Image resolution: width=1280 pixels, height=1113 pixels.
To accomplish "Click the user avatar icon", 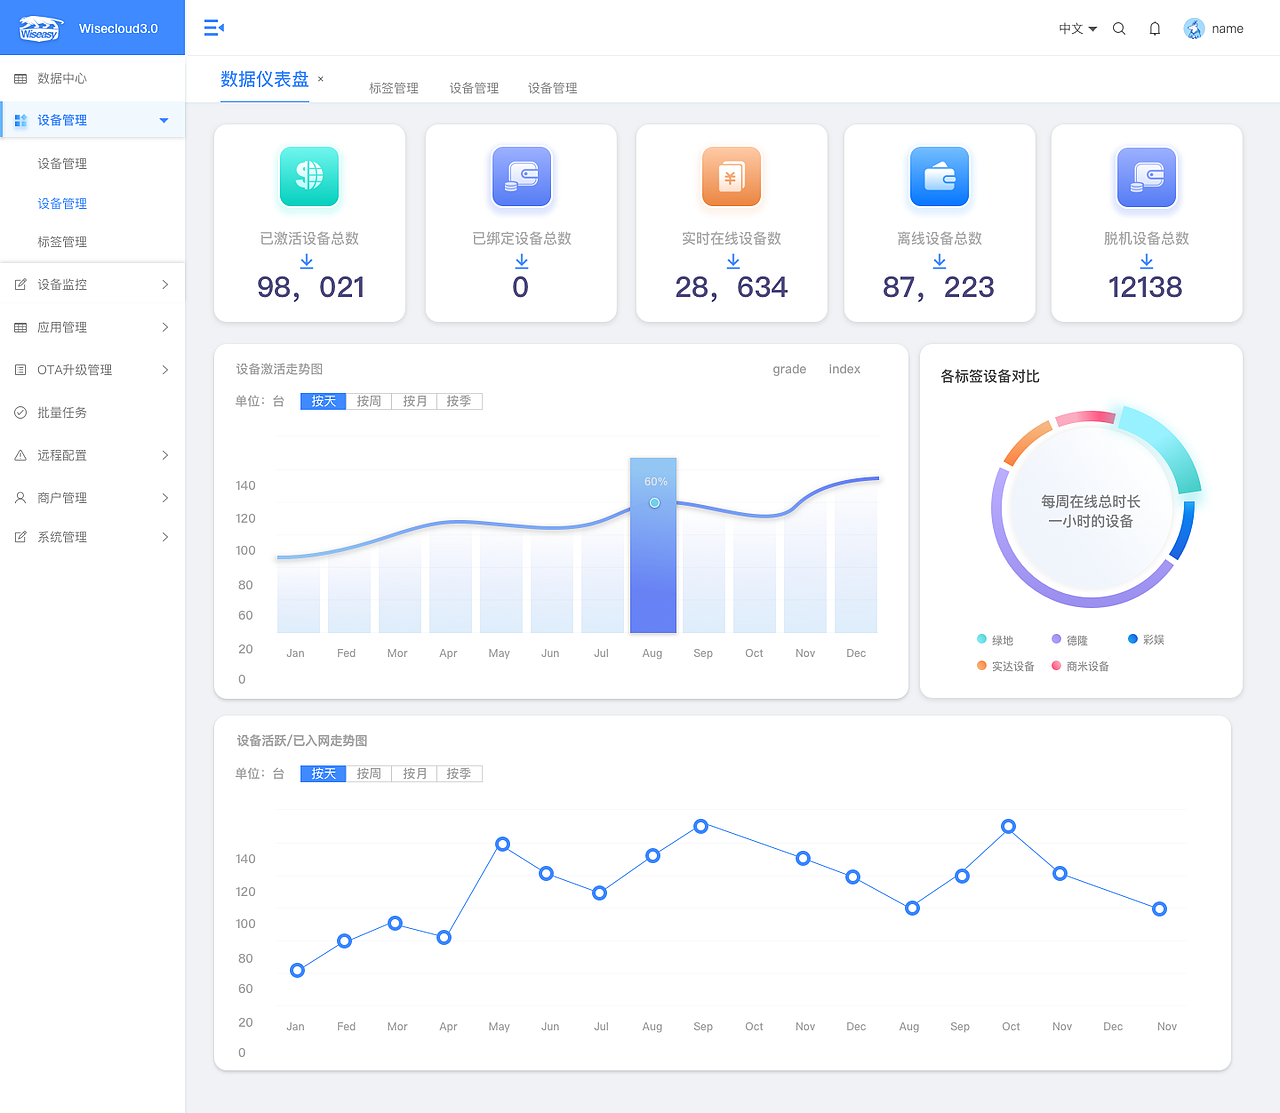I will 1194,29.
